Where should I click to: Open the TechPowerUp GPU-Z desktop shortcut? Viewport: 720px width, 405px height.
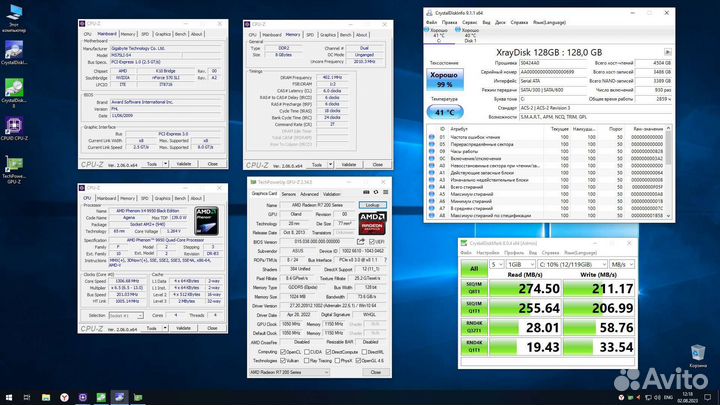14,169
